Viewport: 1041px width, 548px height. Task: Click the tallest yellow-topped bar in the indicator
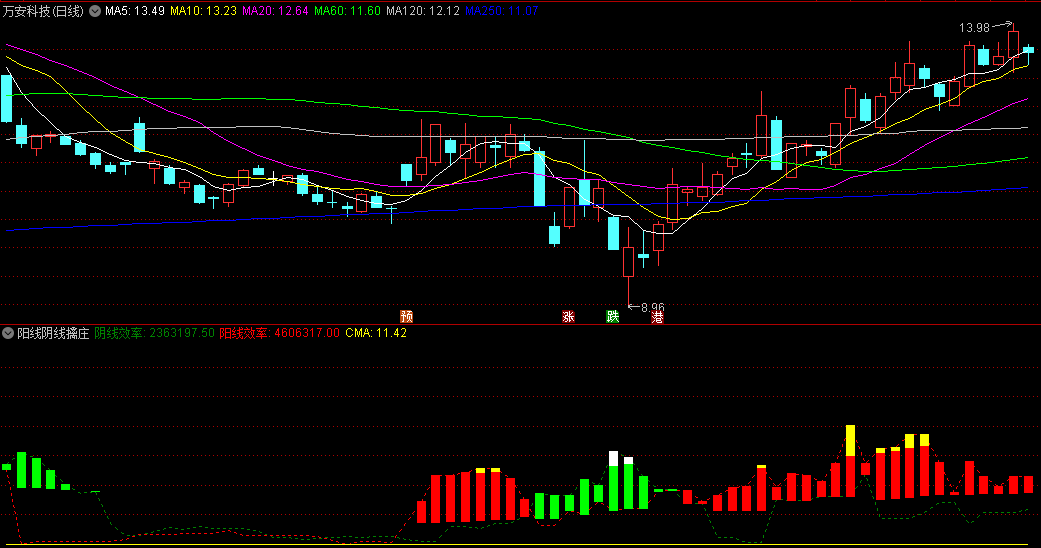coord(850,461)
